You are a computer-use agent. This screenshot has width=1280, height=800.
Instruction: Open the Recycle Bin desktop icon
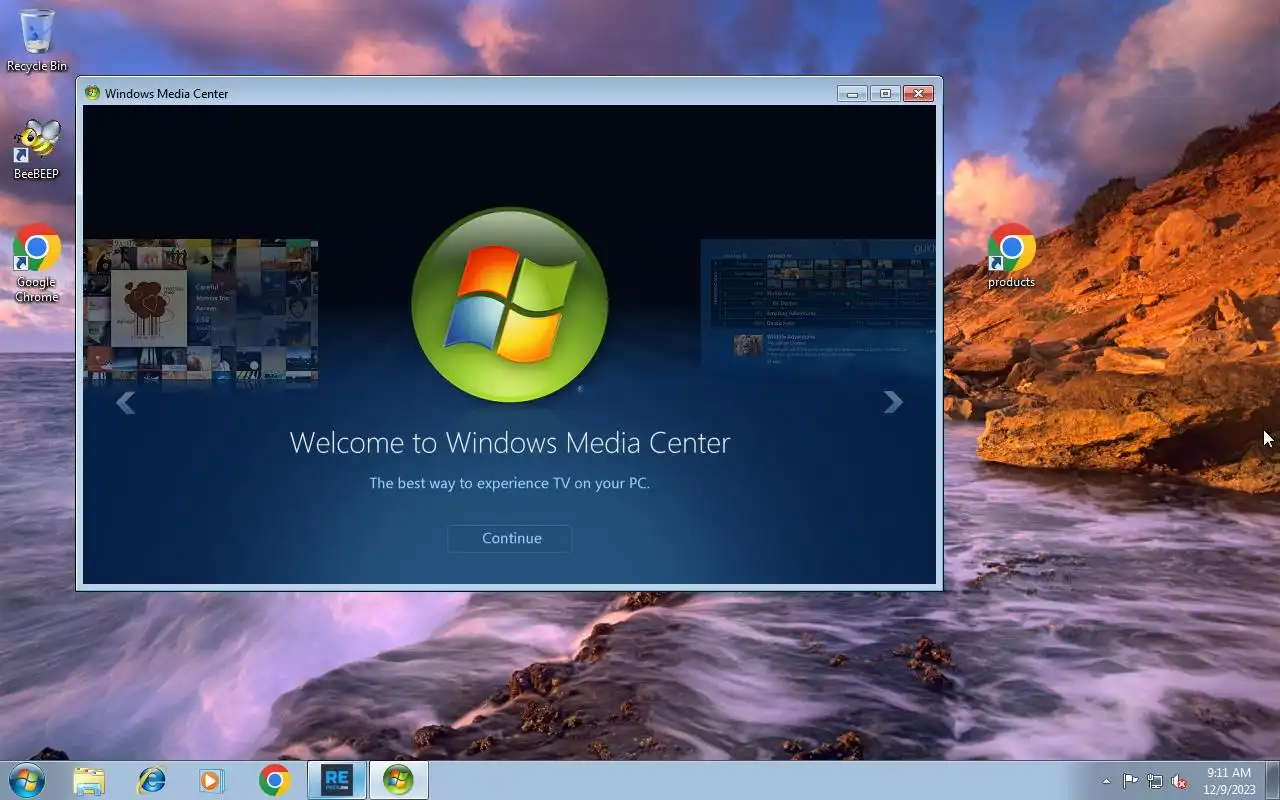point(37,41)
